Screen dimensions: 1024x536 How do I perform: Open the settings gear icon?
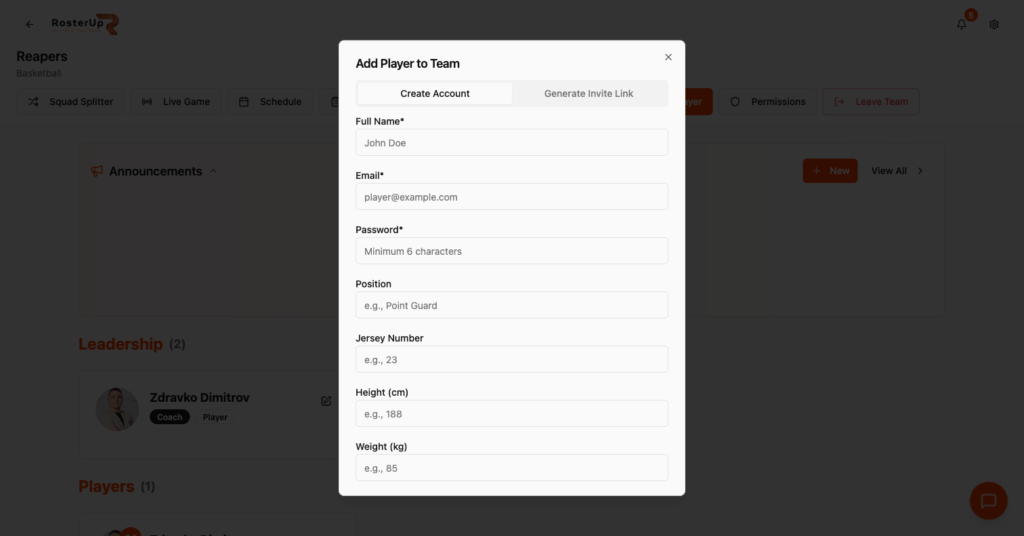[994, 24]
